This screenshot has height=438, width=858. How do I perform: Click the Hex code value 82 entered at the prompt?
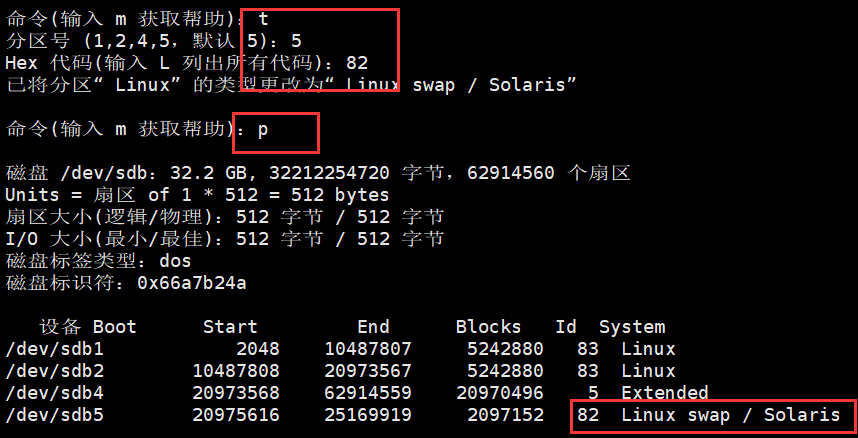[357, 62]
